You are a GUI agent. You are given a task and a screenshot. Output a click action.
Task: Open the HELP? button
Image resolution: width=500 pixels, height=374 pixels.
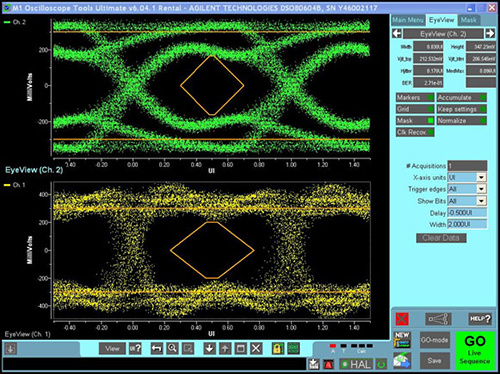(480, 319)
